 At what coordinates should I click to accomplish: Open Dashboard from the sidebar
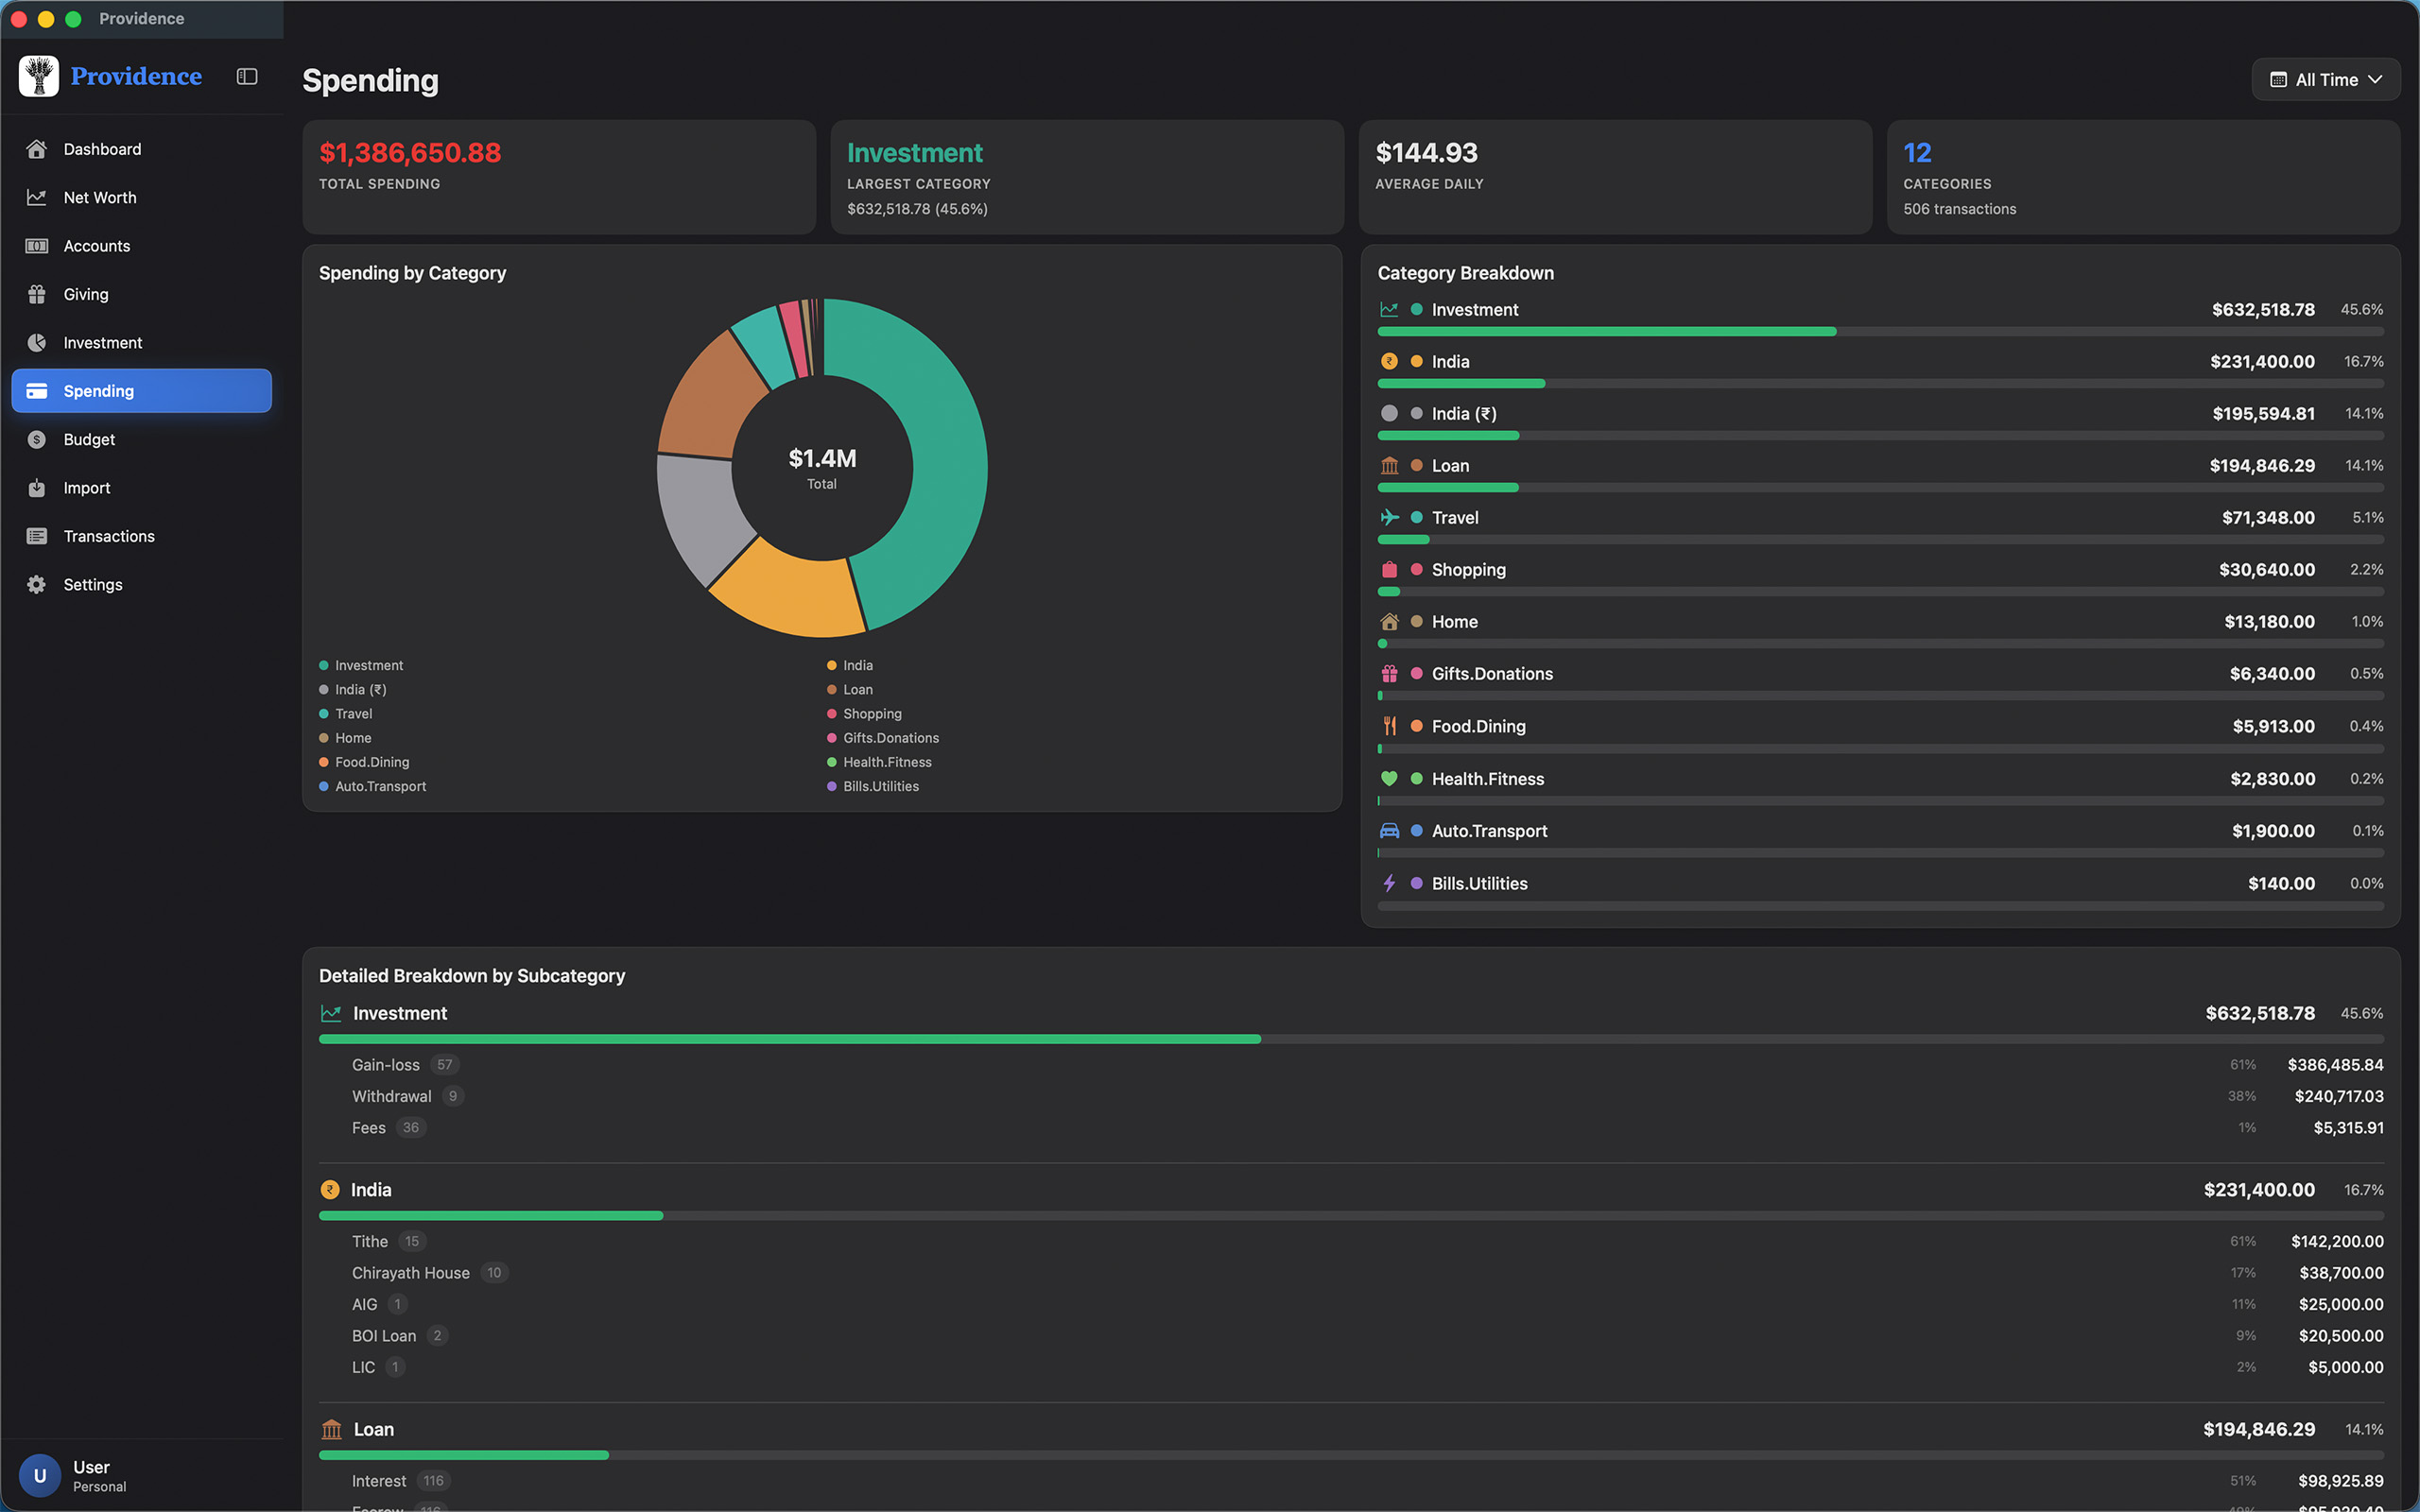click(141, 149)
